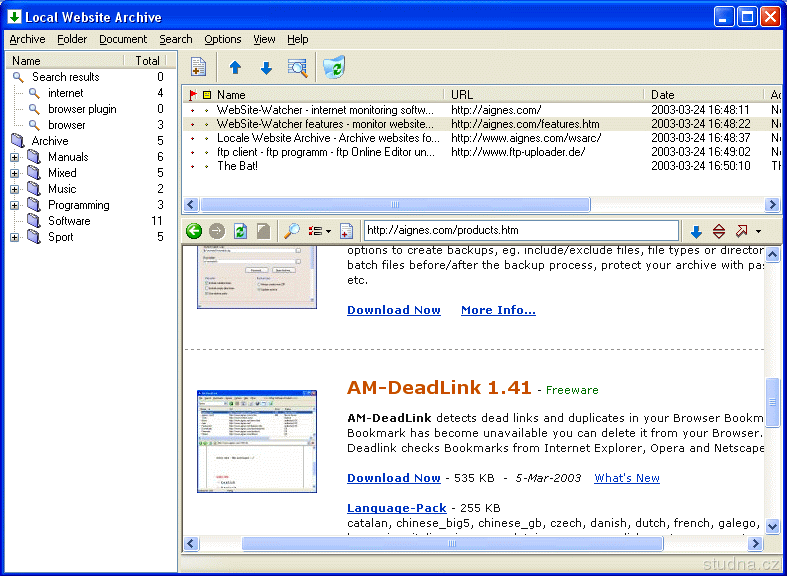Click the red arrow icon right of URL
This screenshot has width=787, height=576.
click(x=741, y=231)
